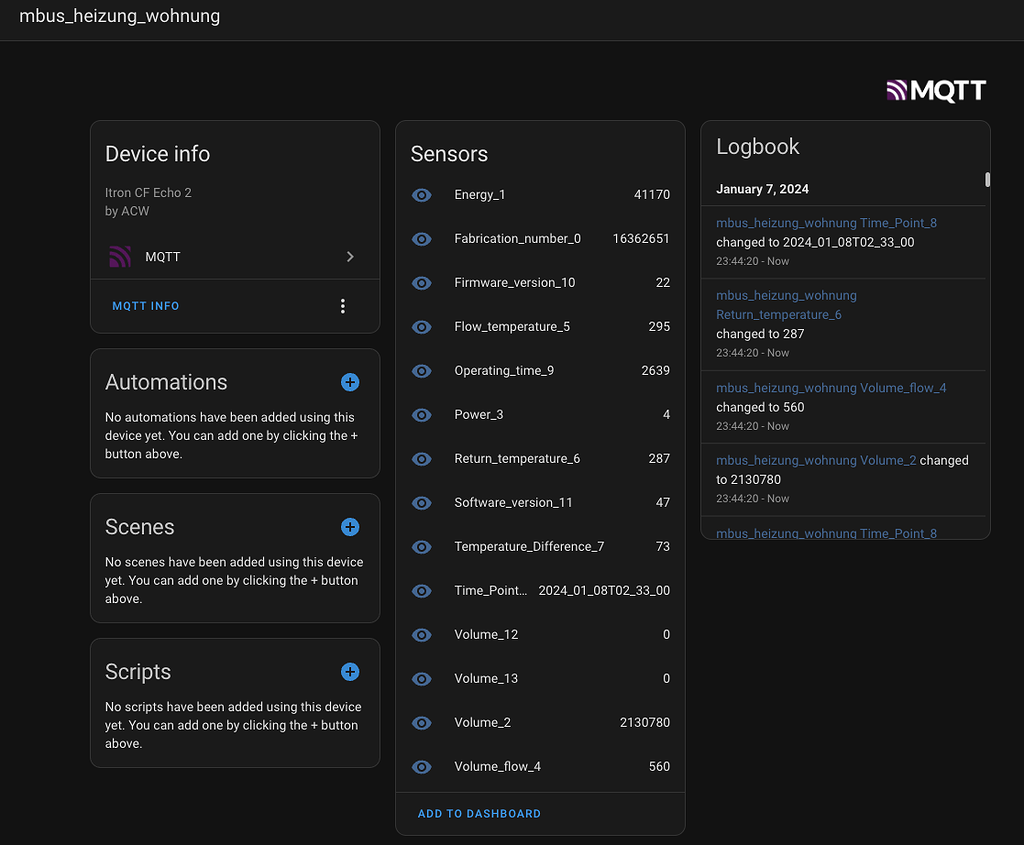Open Time_Point_8 entity from the Logbook
The width and height of the screenshot is (1024, 845).
click(826, 223)
